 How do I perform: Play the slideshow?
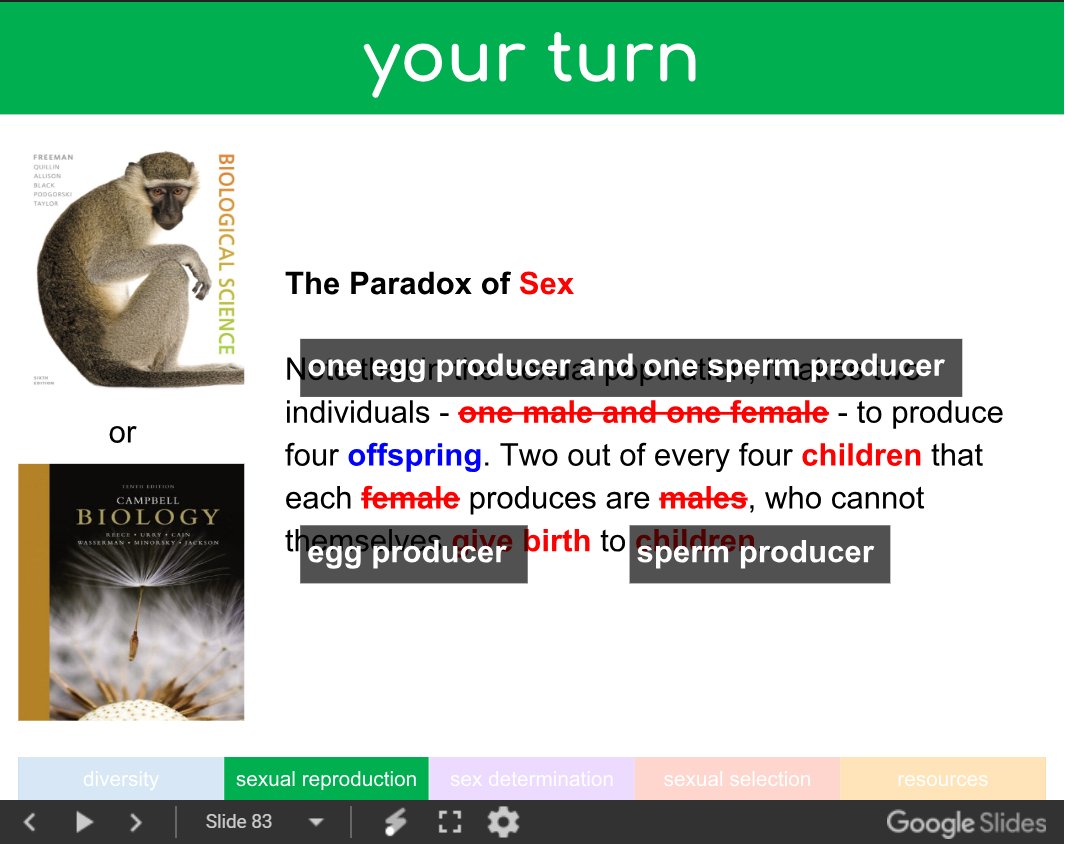pyautogui.click(x=84, y=822)
